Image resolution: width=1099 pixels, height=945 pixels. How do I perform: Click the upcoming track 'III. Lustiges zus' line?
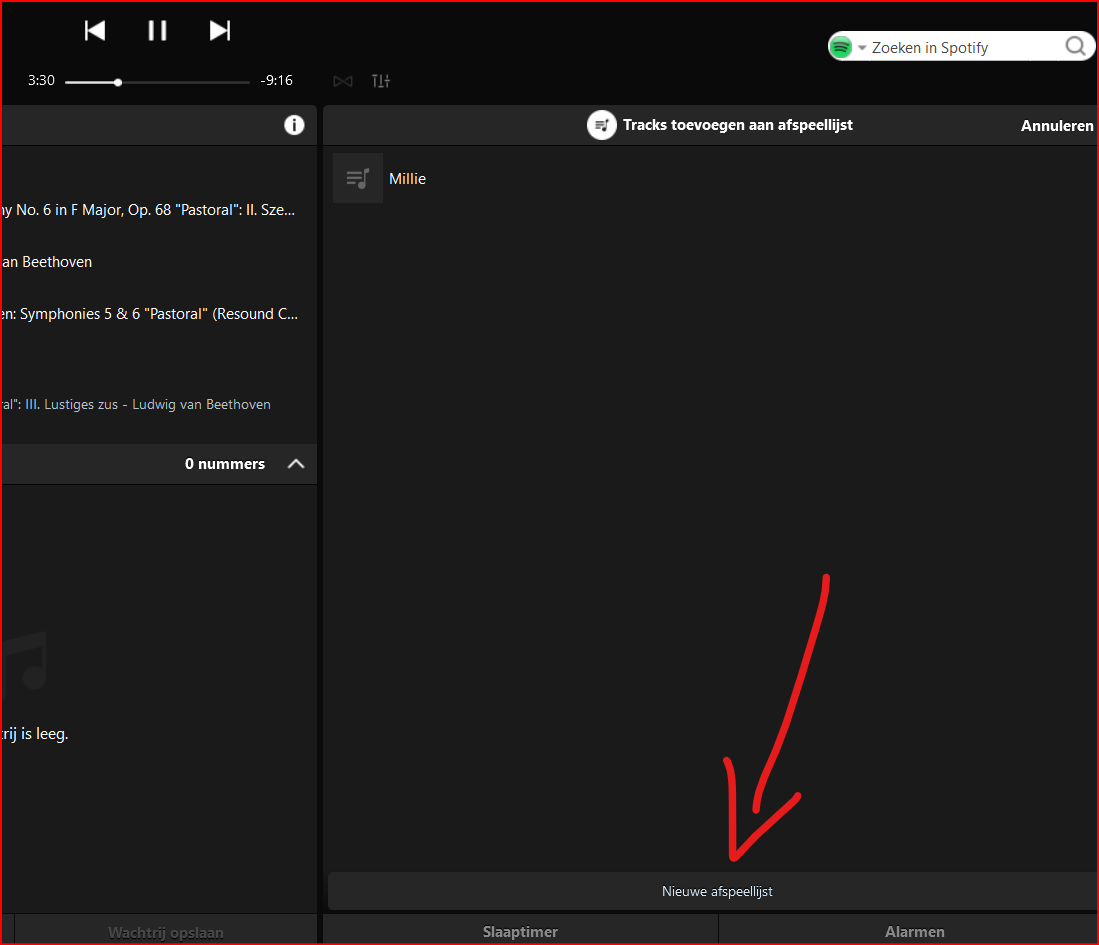[x=135, y=405]
